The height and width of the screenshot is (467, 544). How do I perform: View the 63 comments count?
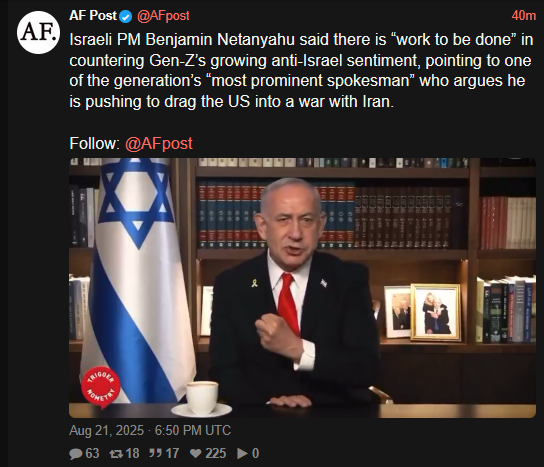pos(92,453)
